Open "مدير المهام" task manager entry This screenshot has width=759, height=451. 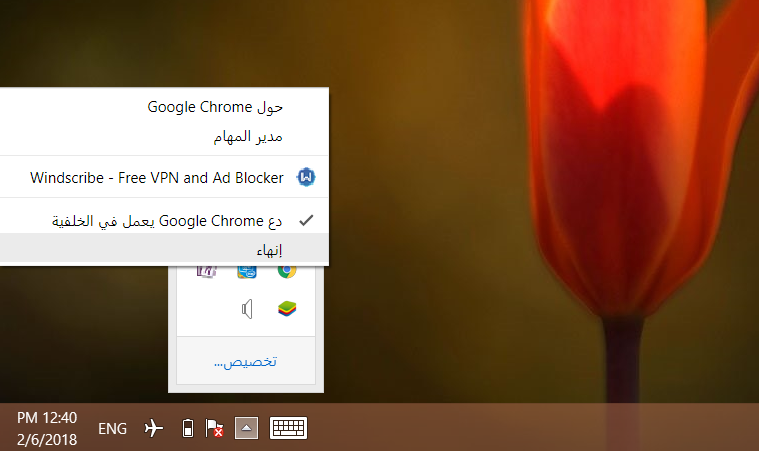250,135
